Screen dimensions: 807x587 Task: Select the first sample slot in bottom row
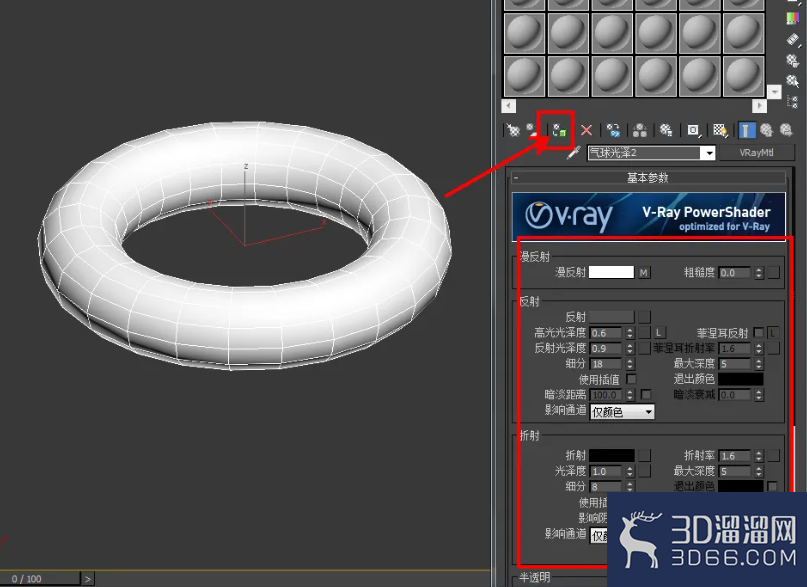524,76
